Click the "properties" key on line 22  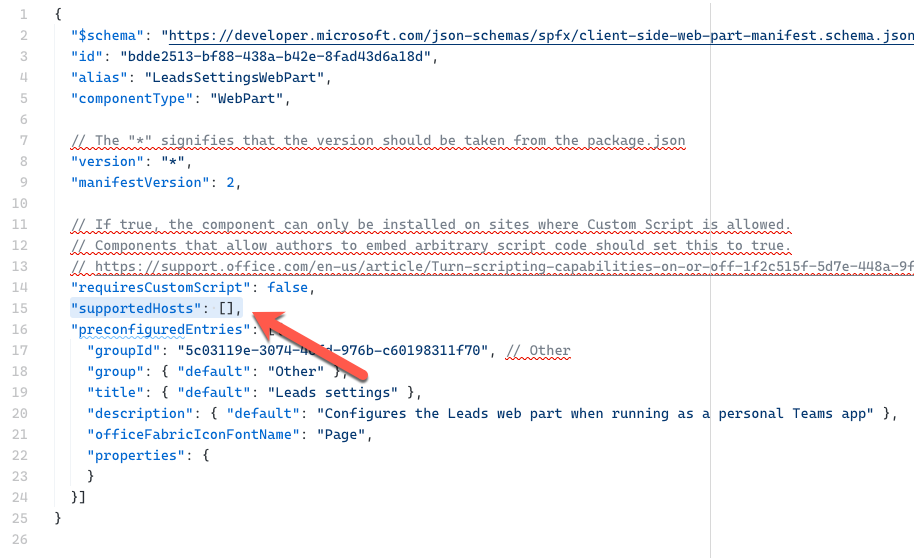tap(135, 455)
